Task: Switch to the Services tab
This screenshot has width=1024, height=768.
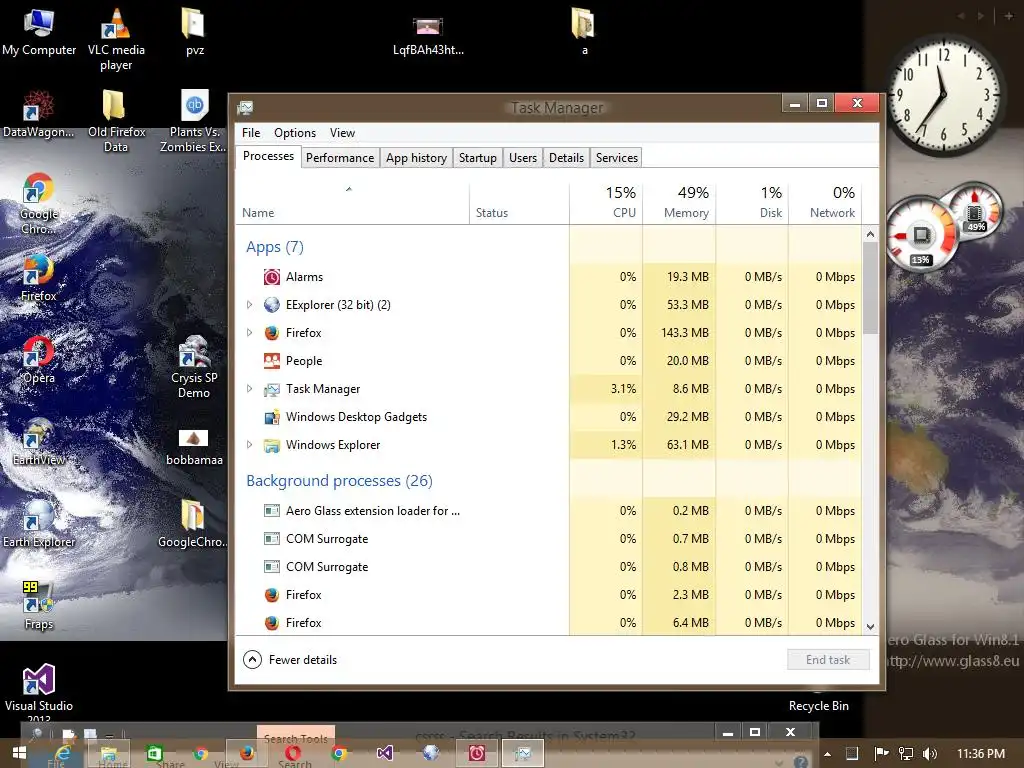Action: coord(616,157)
